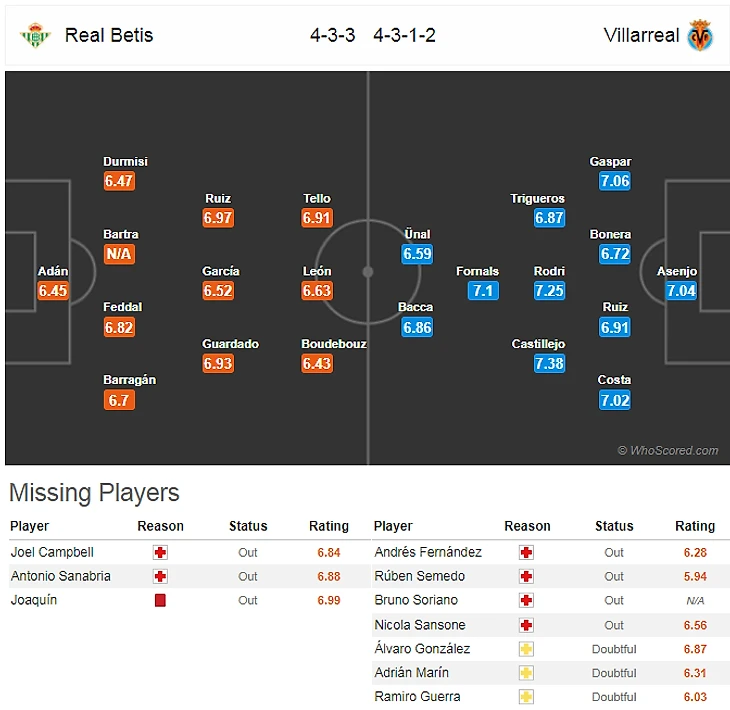This screenshot has height=710, width=730.
Task: Click Joel Campbell's injury red cross icon
Action: pyautogui.click(x=160, y=552)
